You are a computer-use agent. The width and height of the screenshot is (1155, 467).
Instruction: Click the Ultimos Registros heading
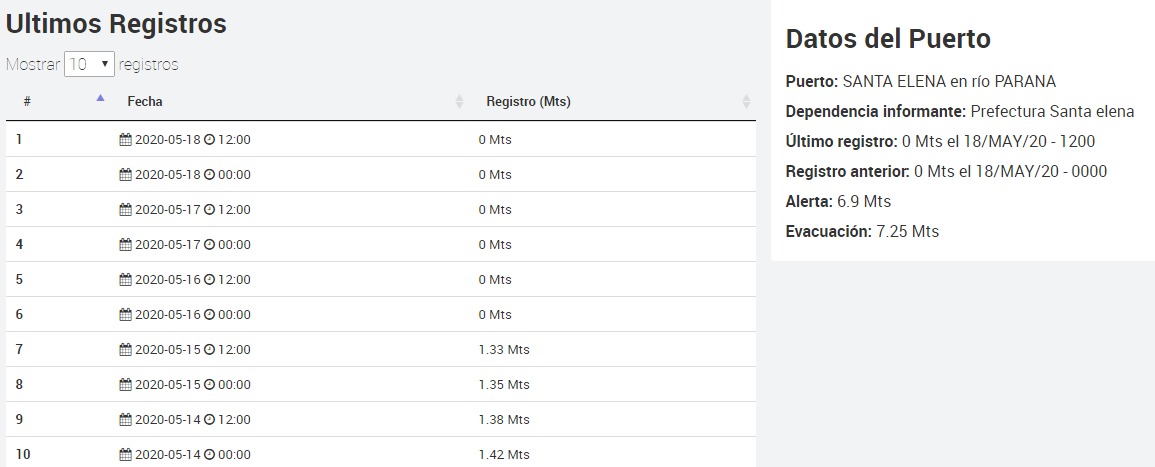pyautogui.click(x=116, y=24)
